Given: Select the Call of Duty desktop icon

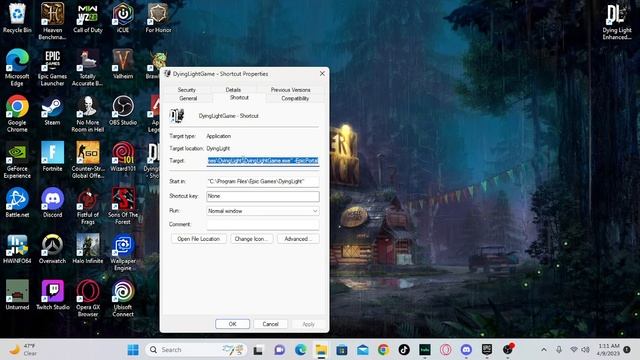Looking at the screenshot, I should tap(88, 18).
